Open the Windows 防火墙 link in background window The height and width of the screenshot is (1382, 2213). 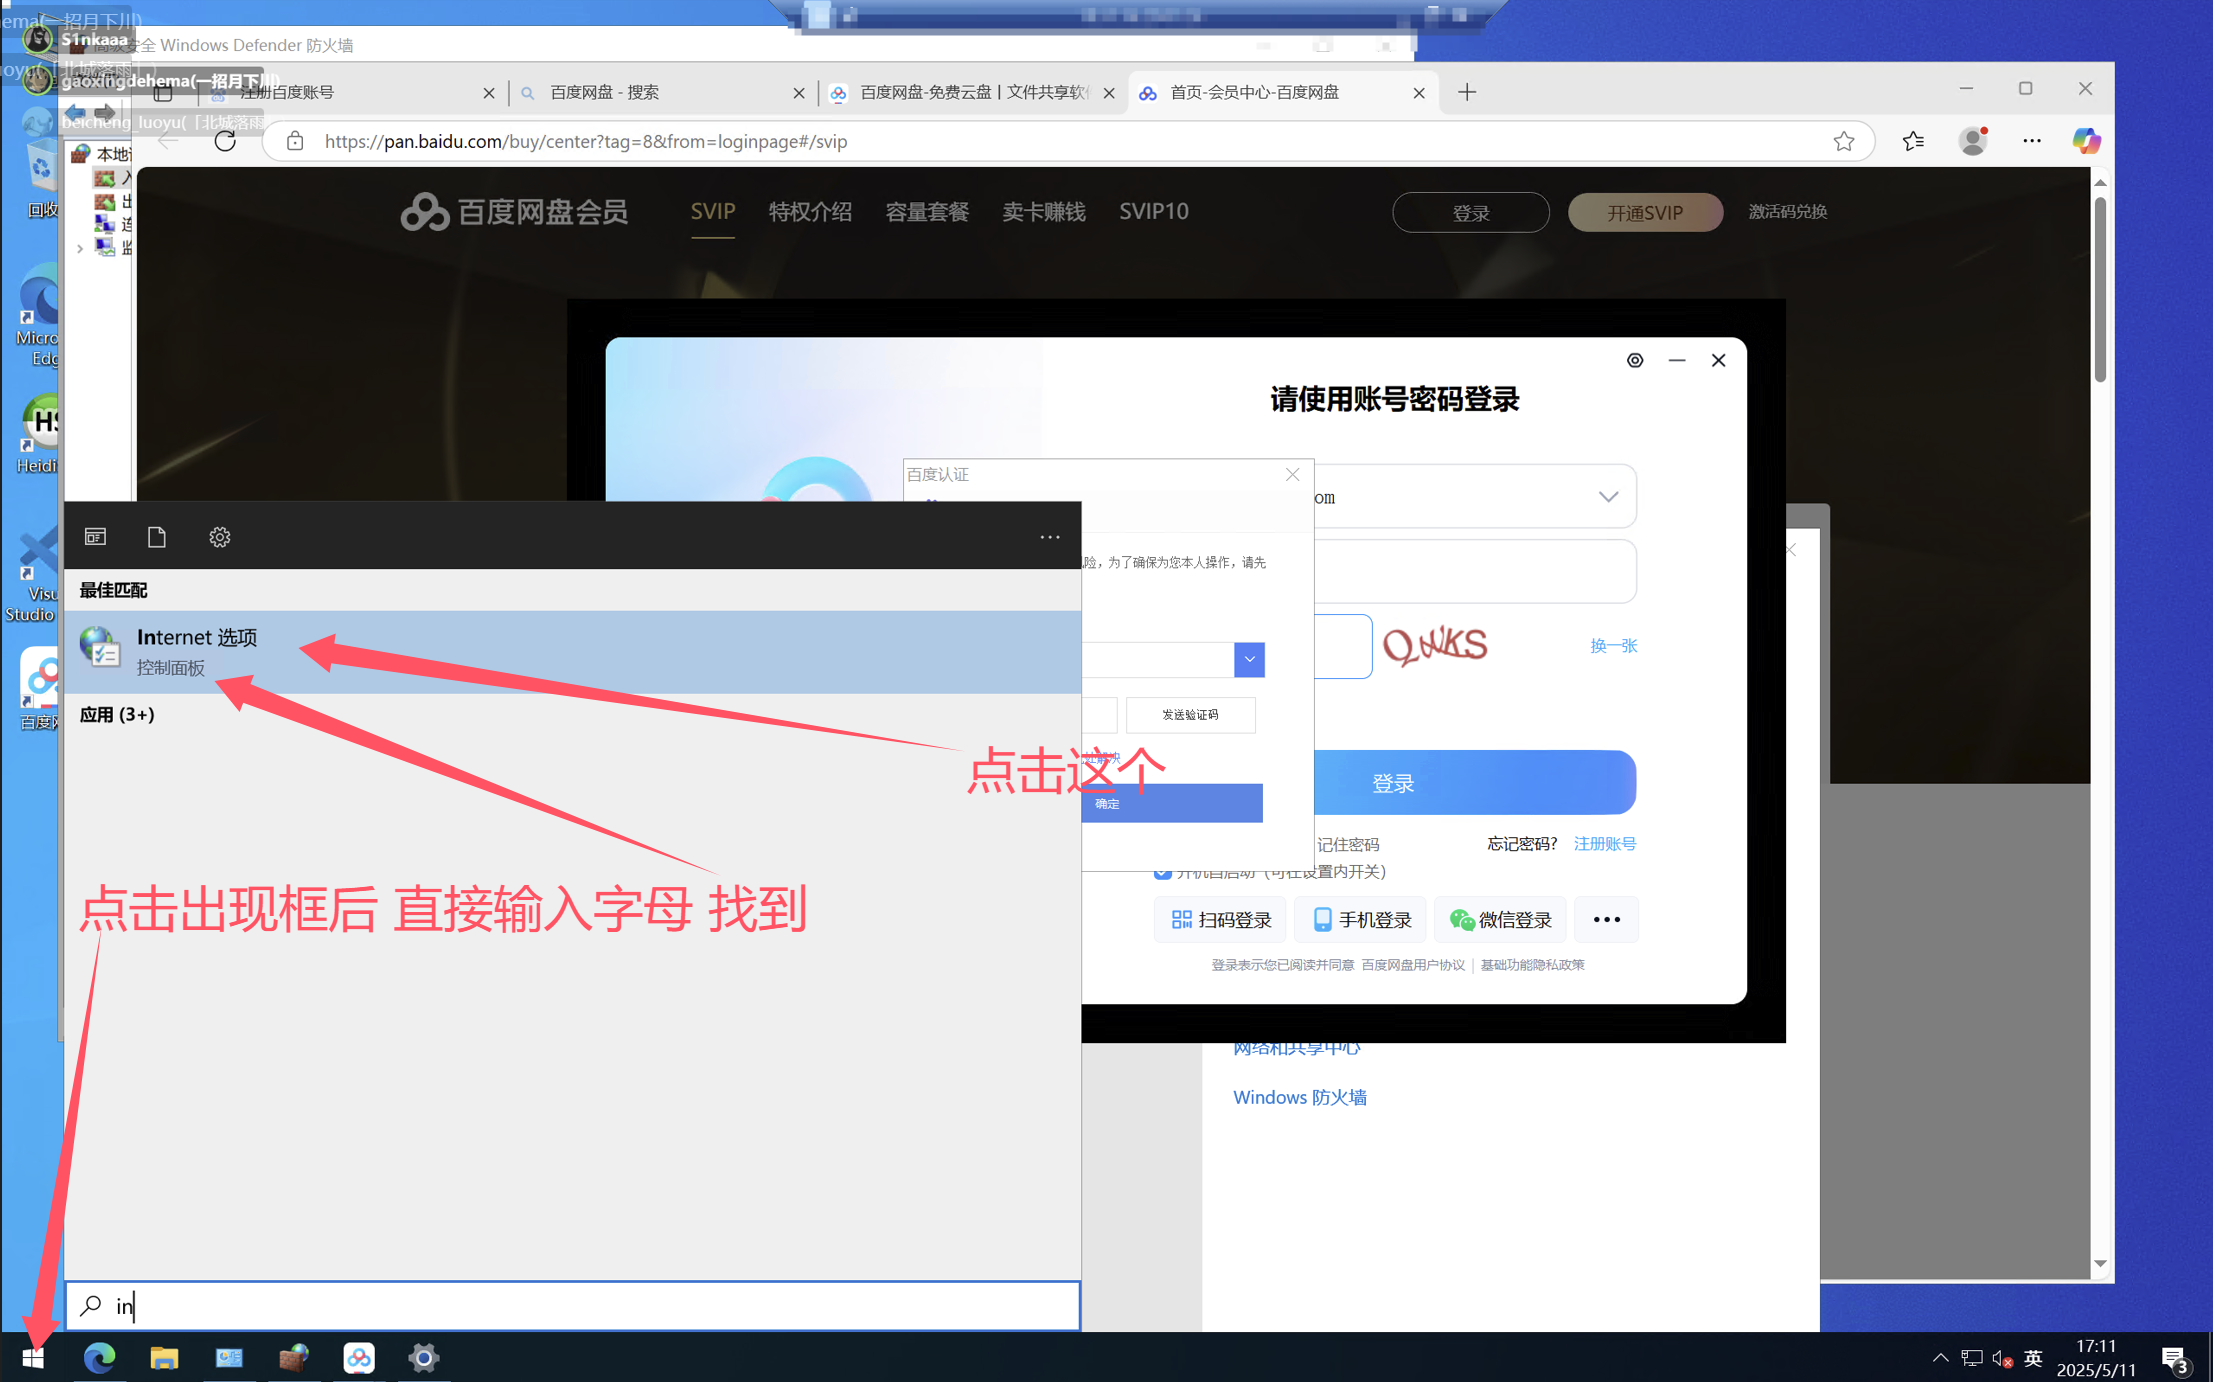click(1299, 1097)
